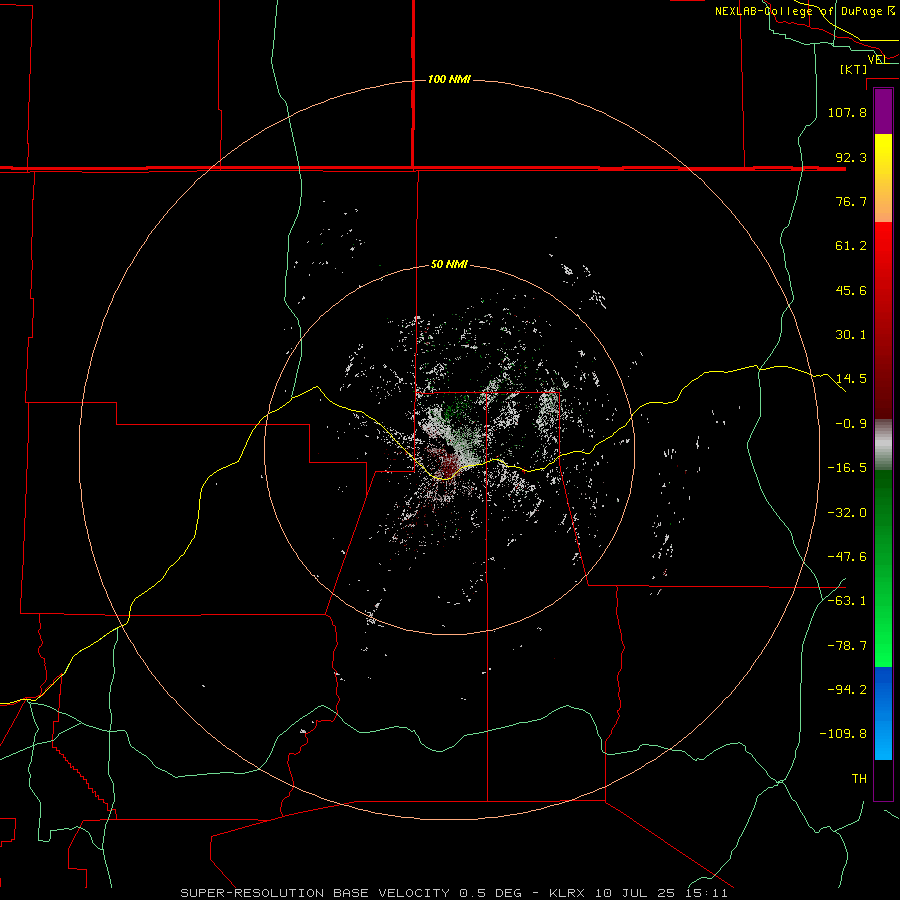Click the 50 NMI range ring label

(449, 265)
